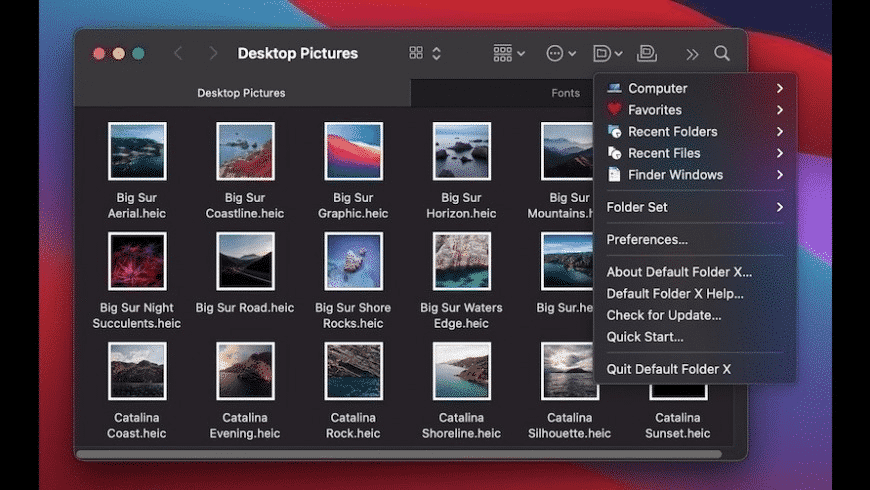870x490 pixels.
Task: Click the Catalina Rock.heic file name
Action: [x=353, y=426]
